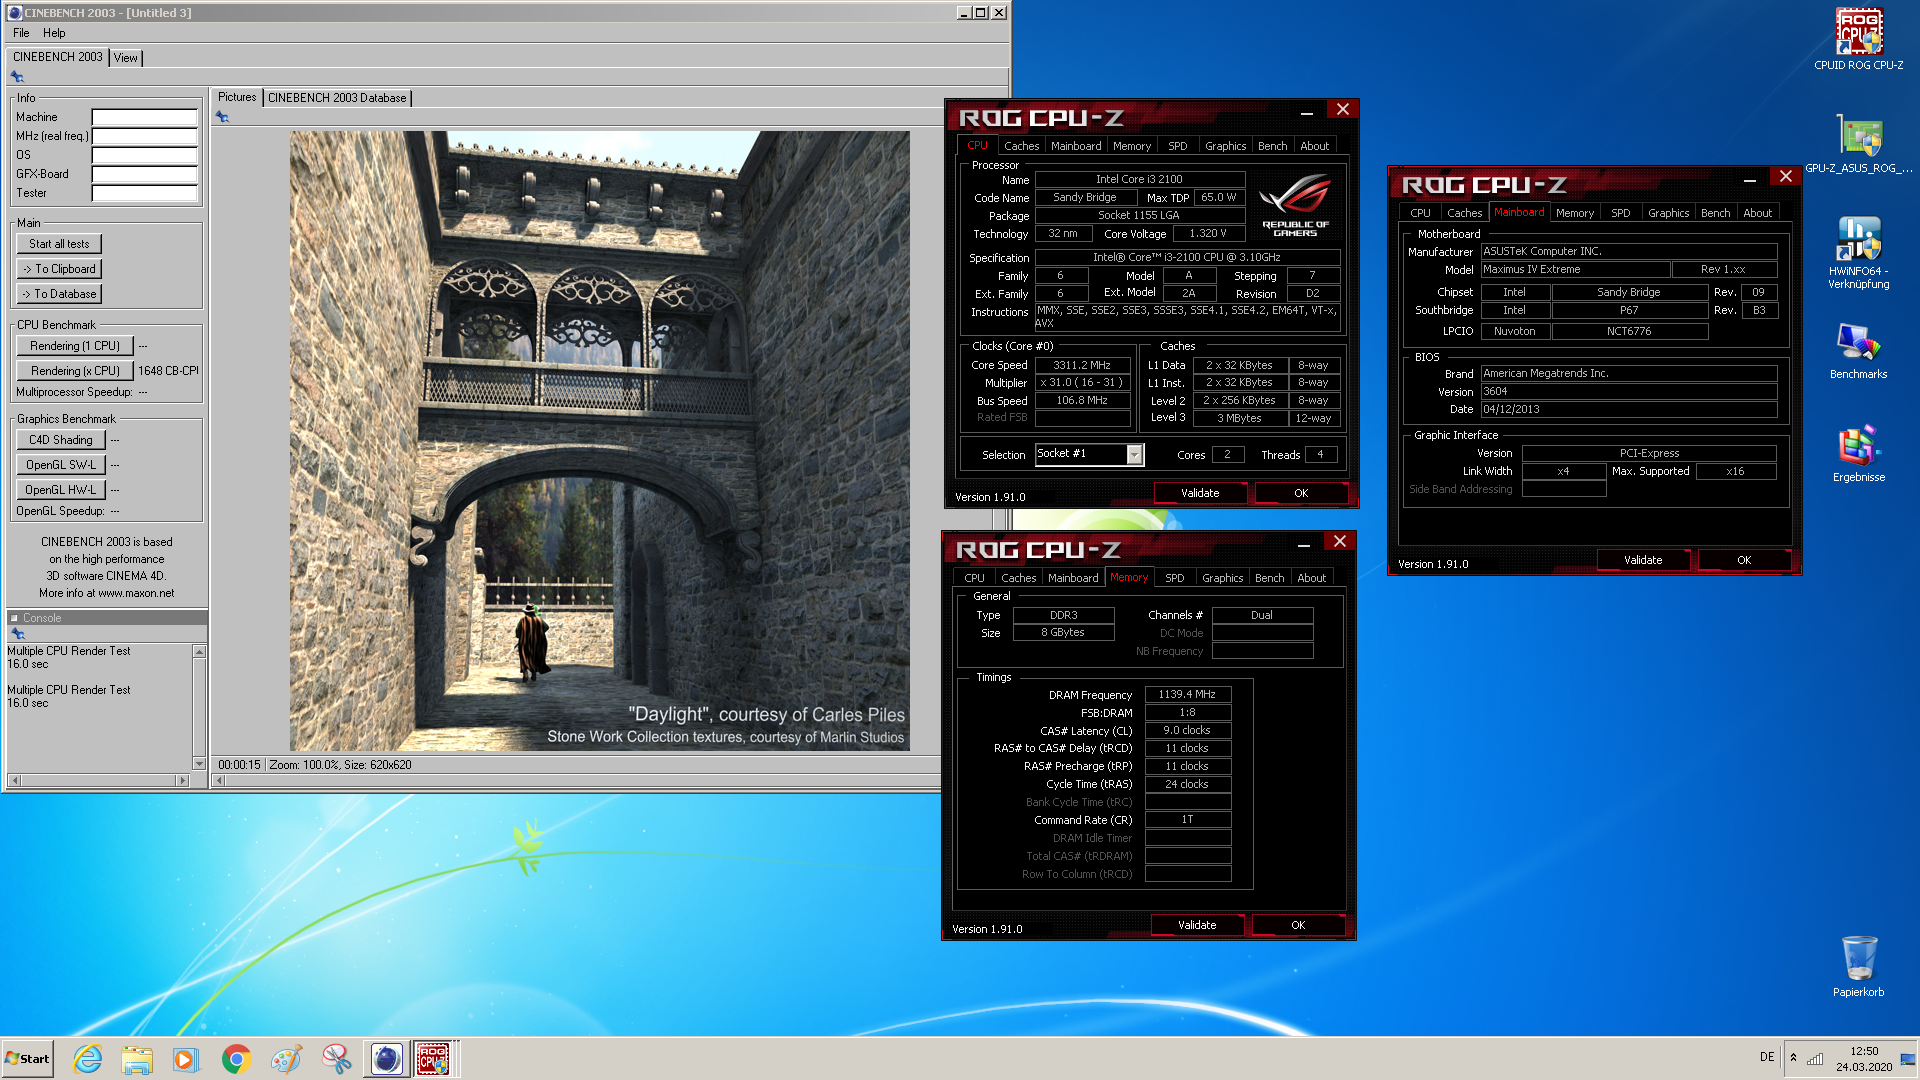The width and height of the screenshot is (1920, 1080).
Task: Collapse the Console panel header
Action: [15, 618]
